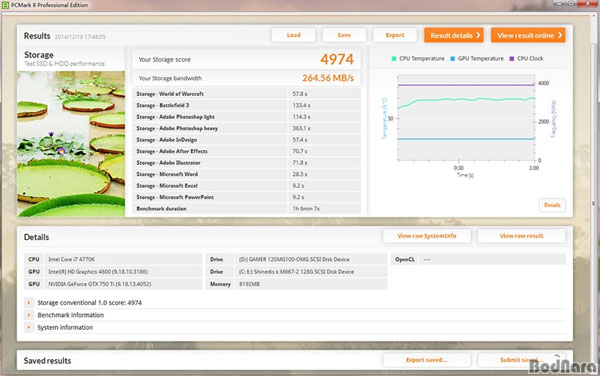Click View raw result
Image resolution: width=600 pixels, height=376 pixels.
click(x=522, y=236)
